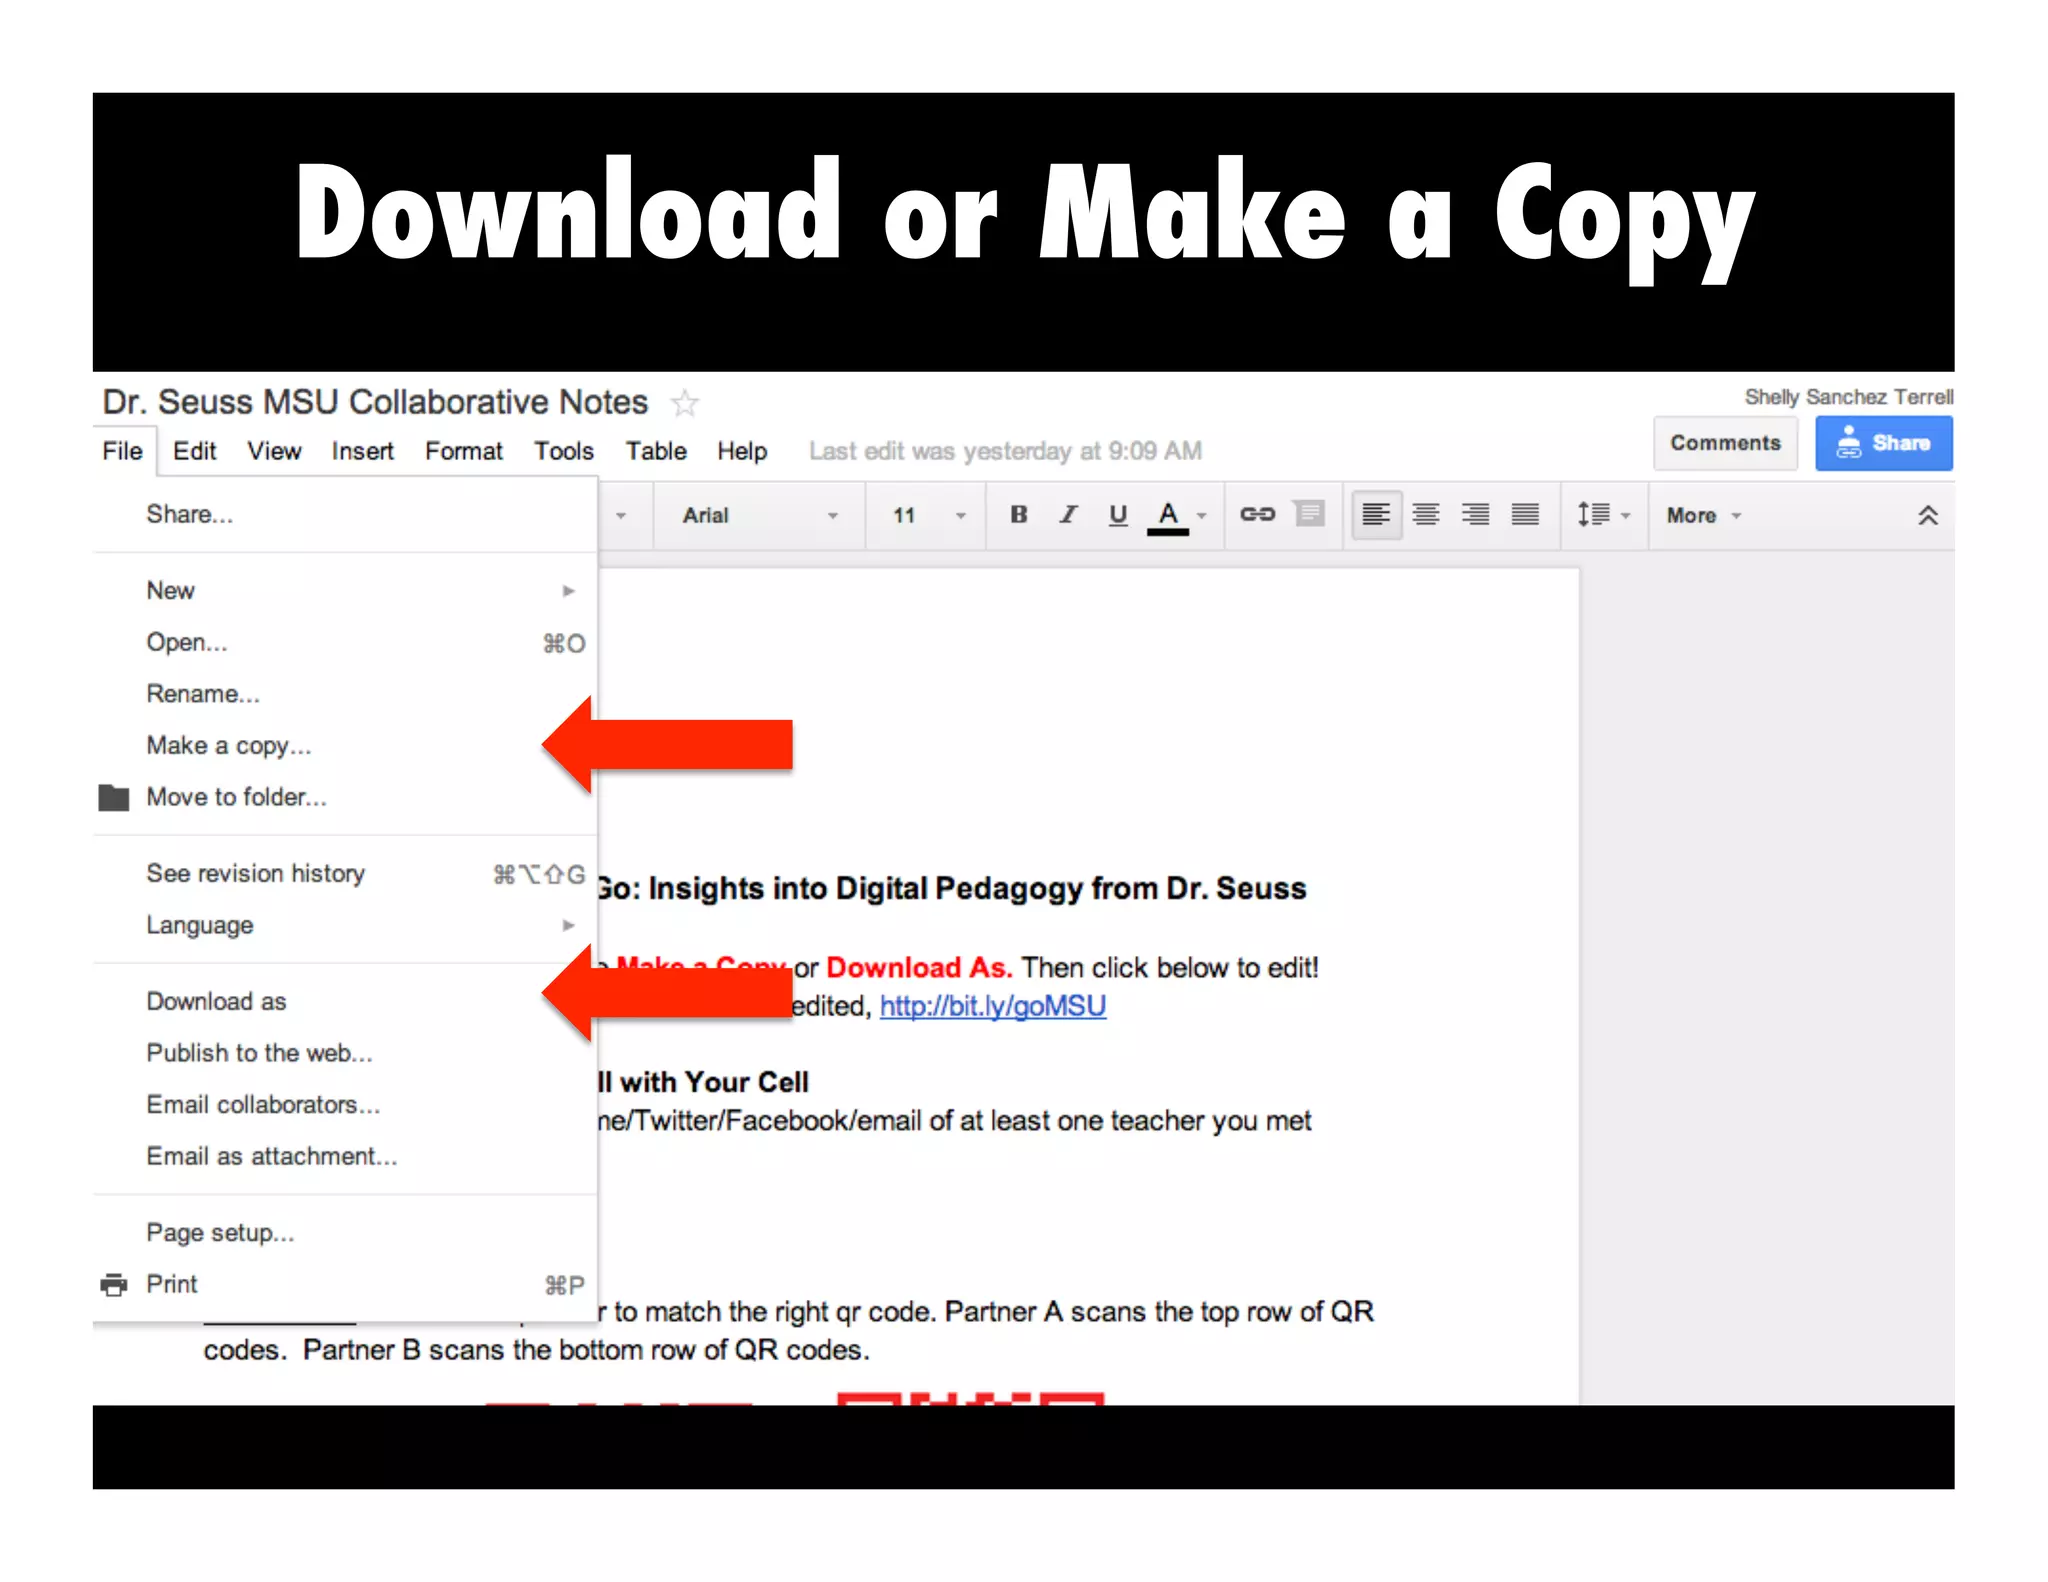Open the Format menu
2048x1582 pixels.
(x=463, y=452)
